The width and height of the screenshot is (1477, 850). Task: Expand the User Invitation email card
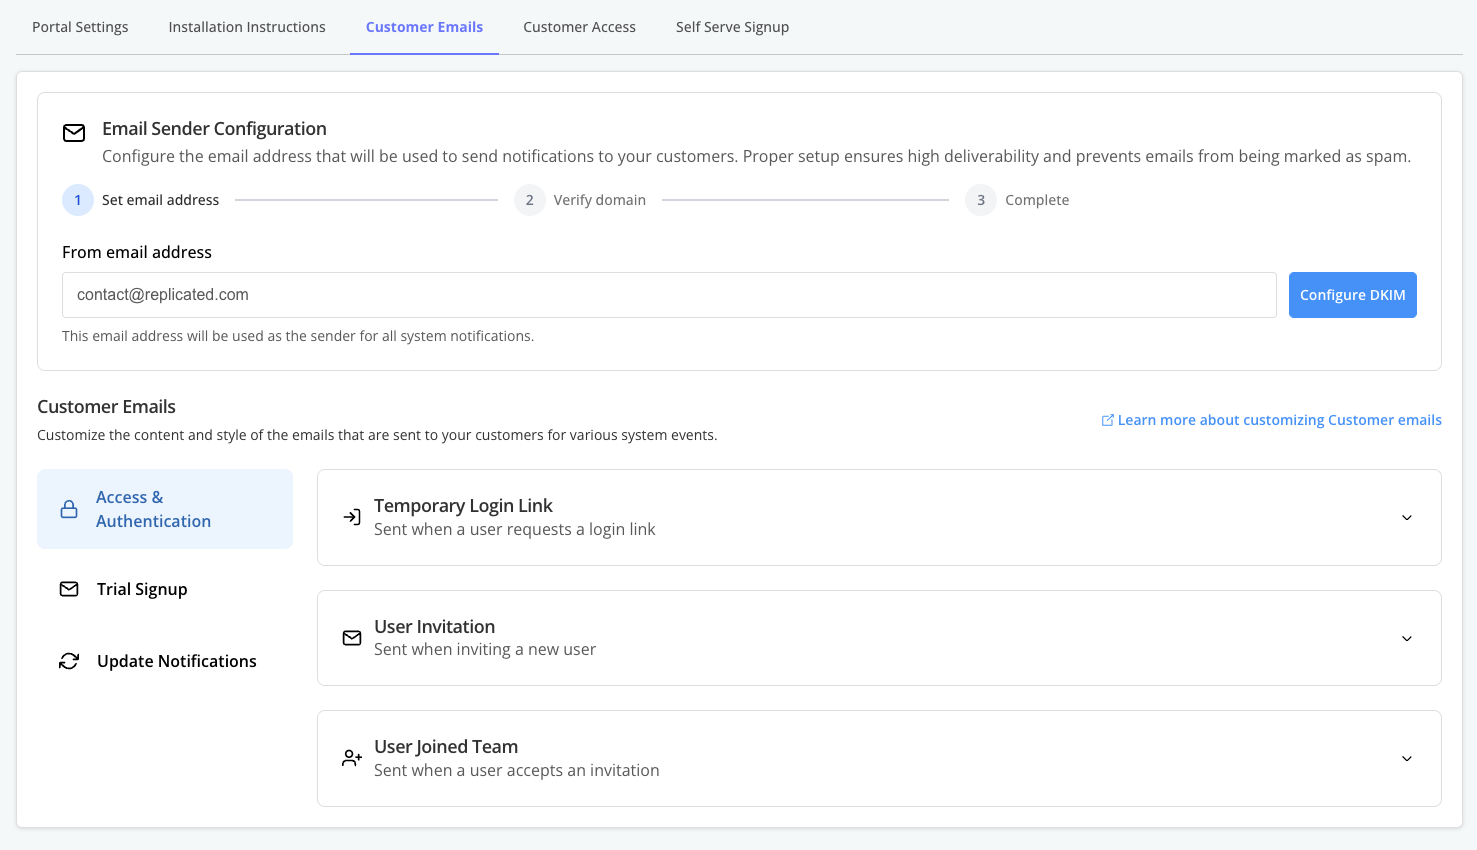pyautogui.click(x=1407, y=638)
